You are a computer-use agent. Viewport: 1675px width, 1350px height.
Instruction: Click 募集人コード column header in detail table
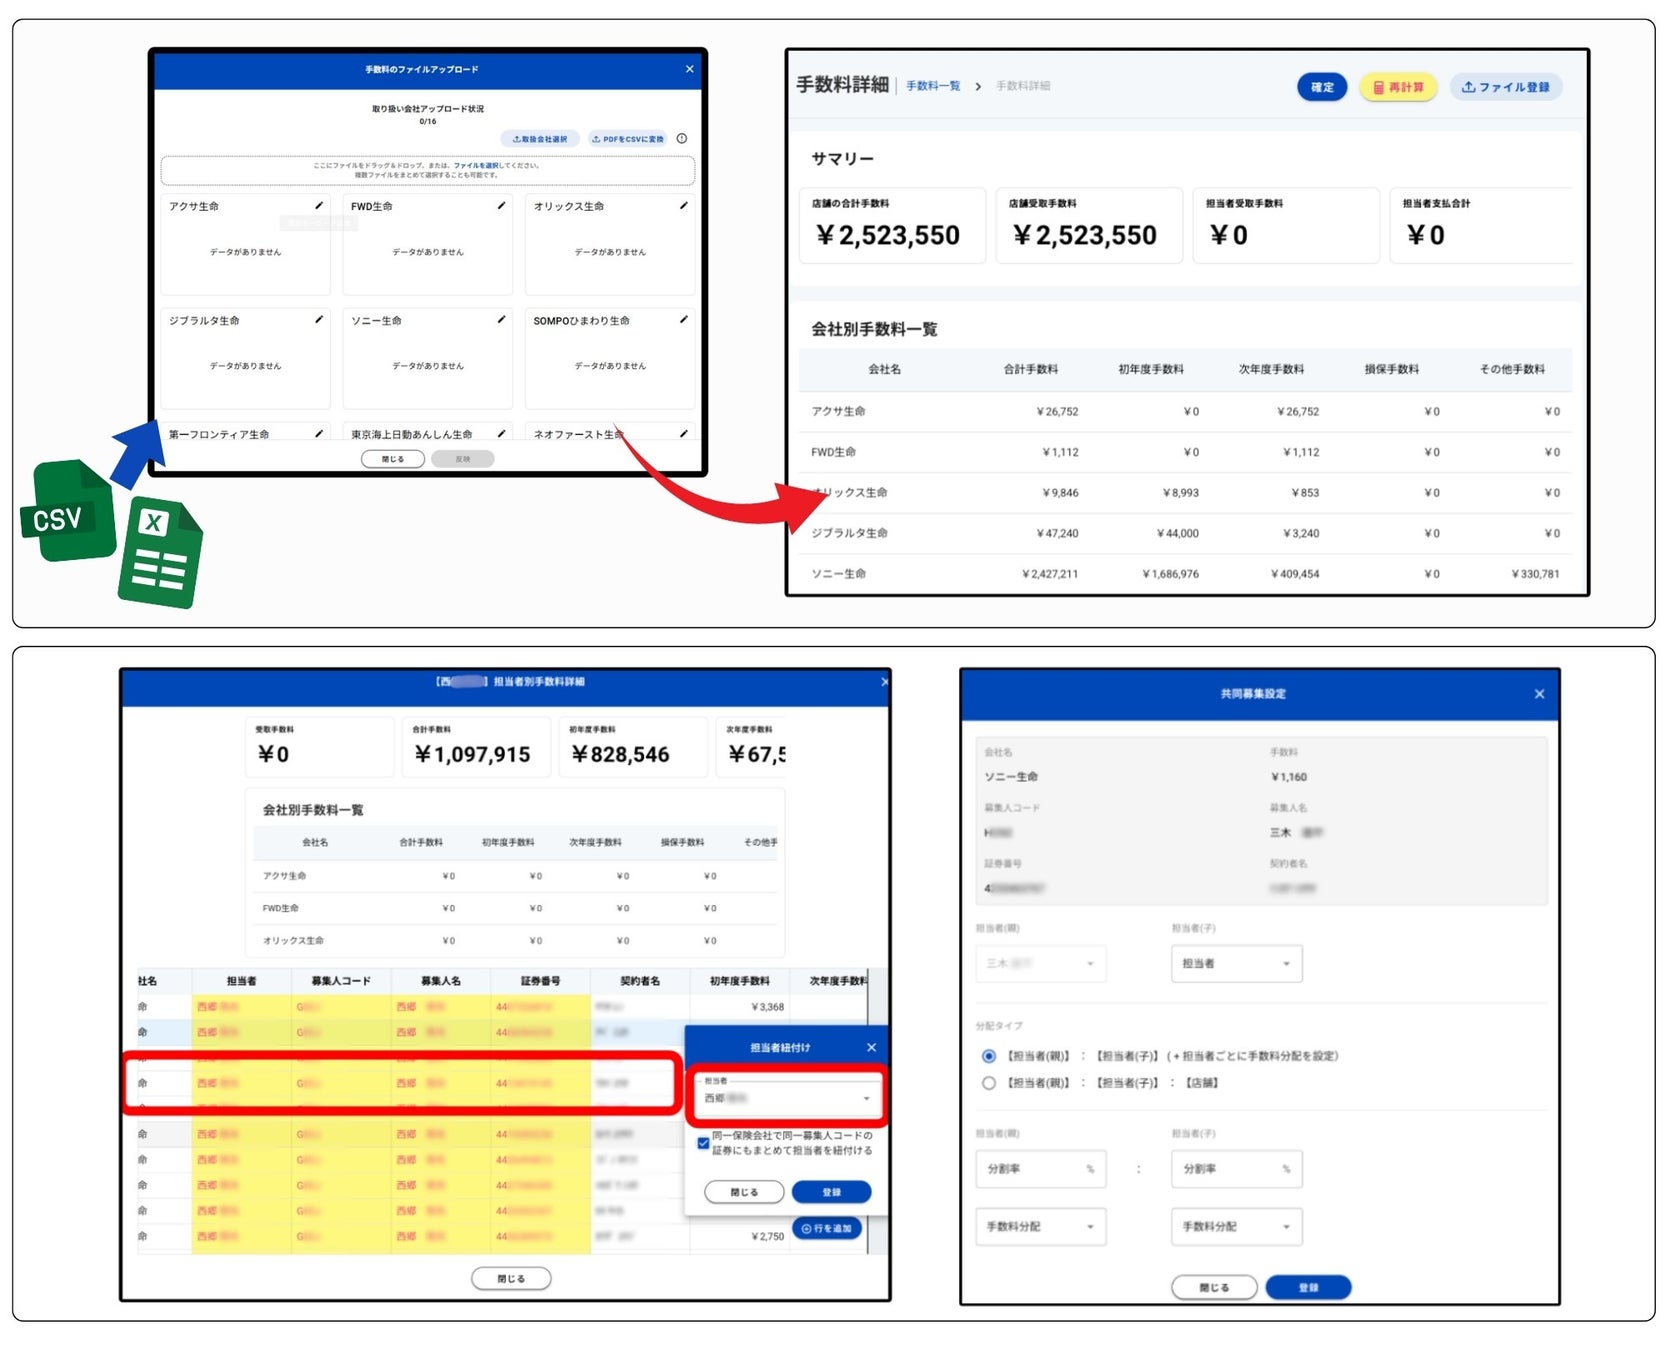pyautogui.click(x=341, y=981)
